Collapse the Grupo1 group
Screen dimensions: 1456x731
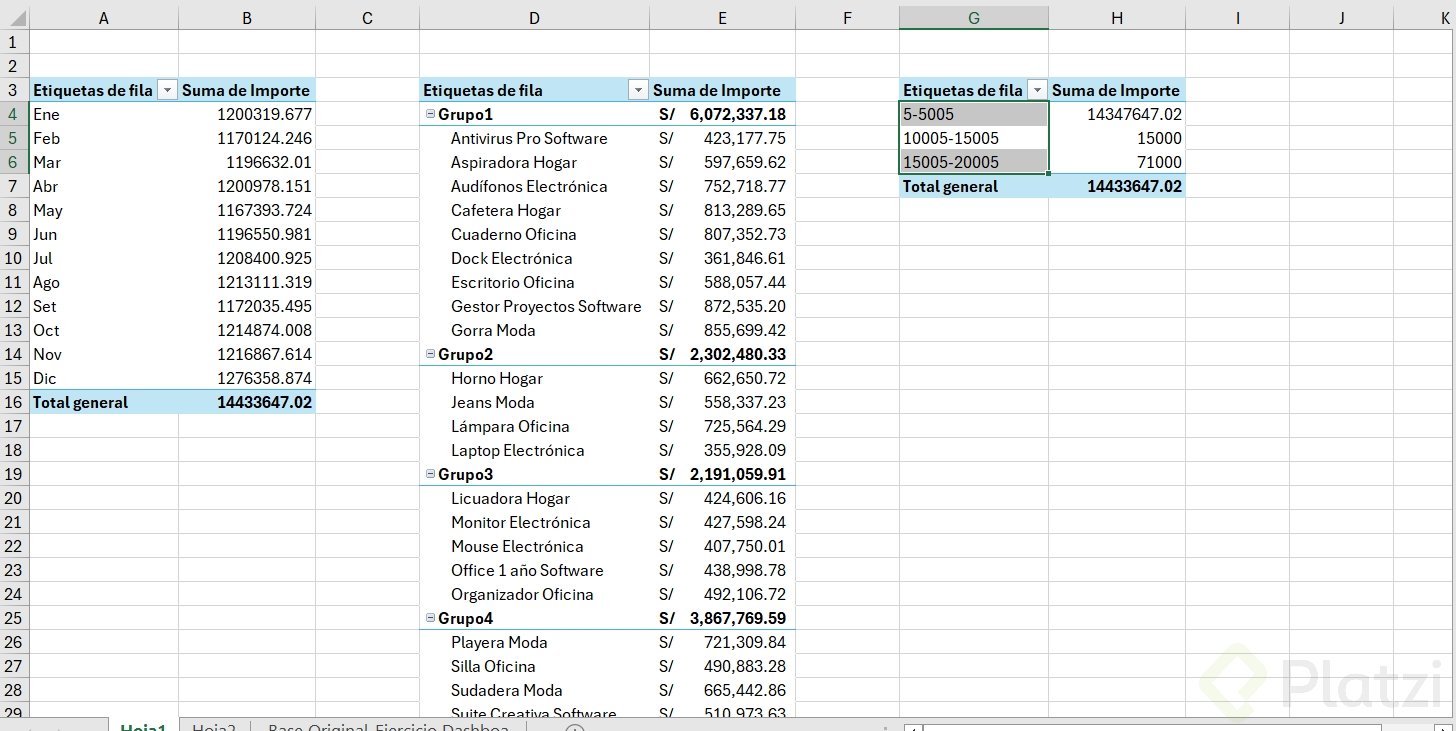pyautogui.click(x=430, y=115)
